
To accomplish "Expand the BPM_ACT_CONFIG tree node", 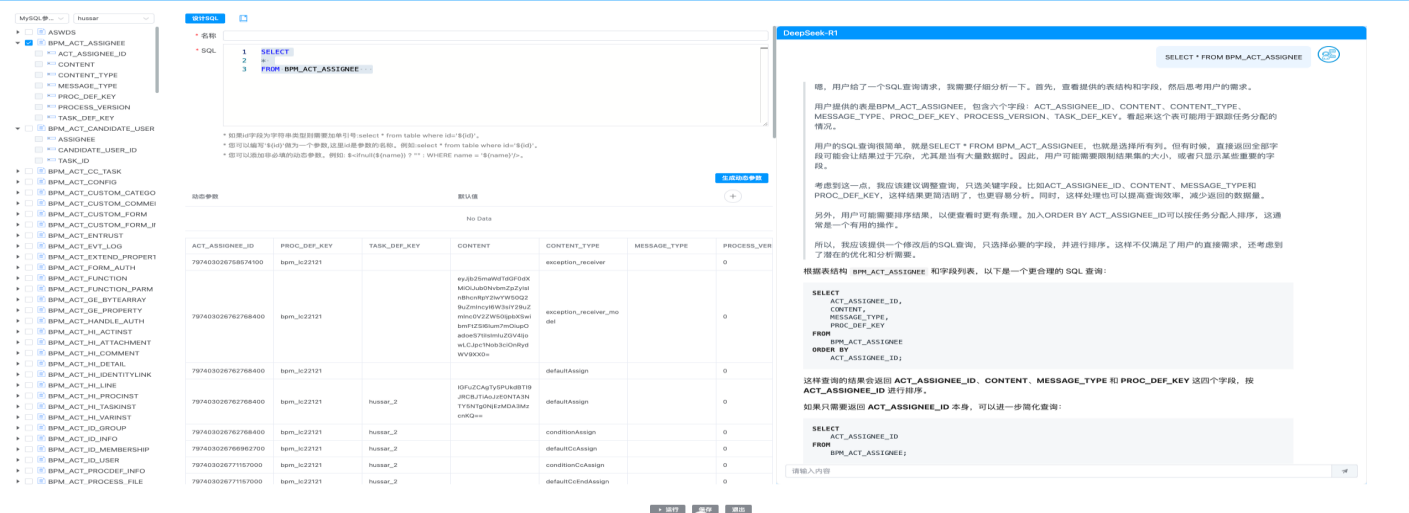I will [x=17, y=182].
